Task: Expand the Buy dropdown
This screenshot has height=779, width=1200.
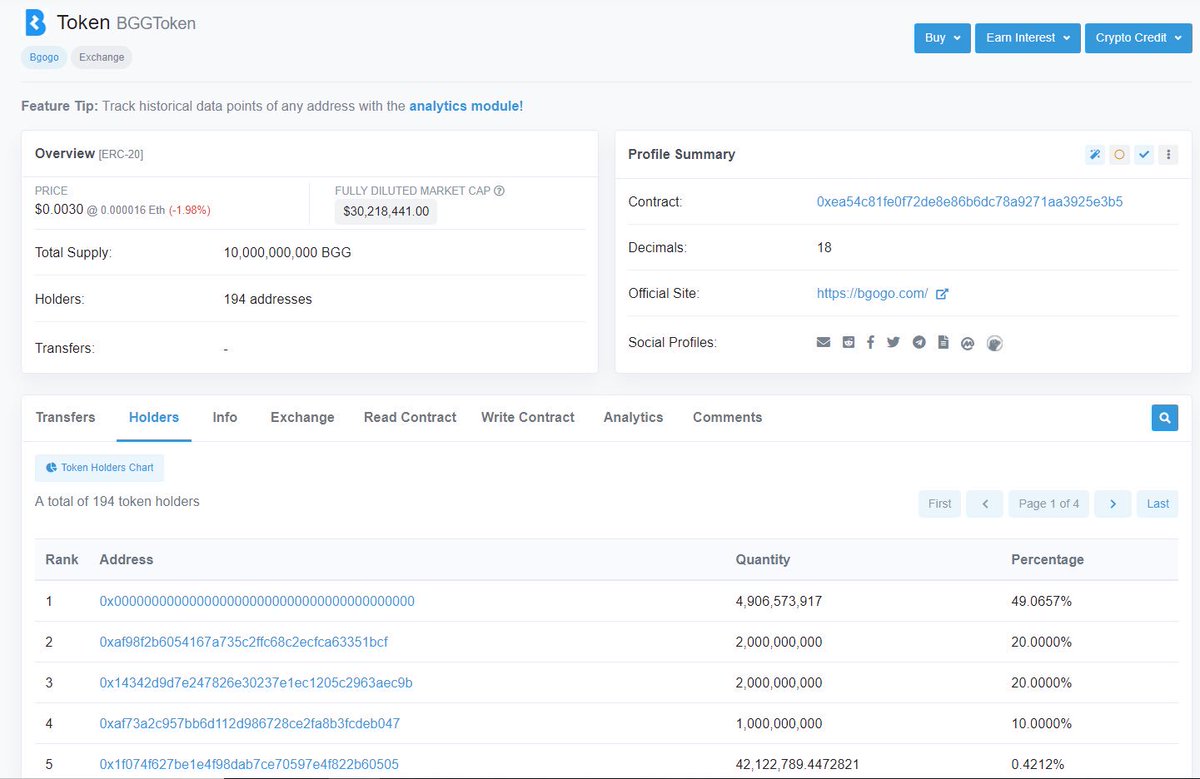Action: coord(942,38)
